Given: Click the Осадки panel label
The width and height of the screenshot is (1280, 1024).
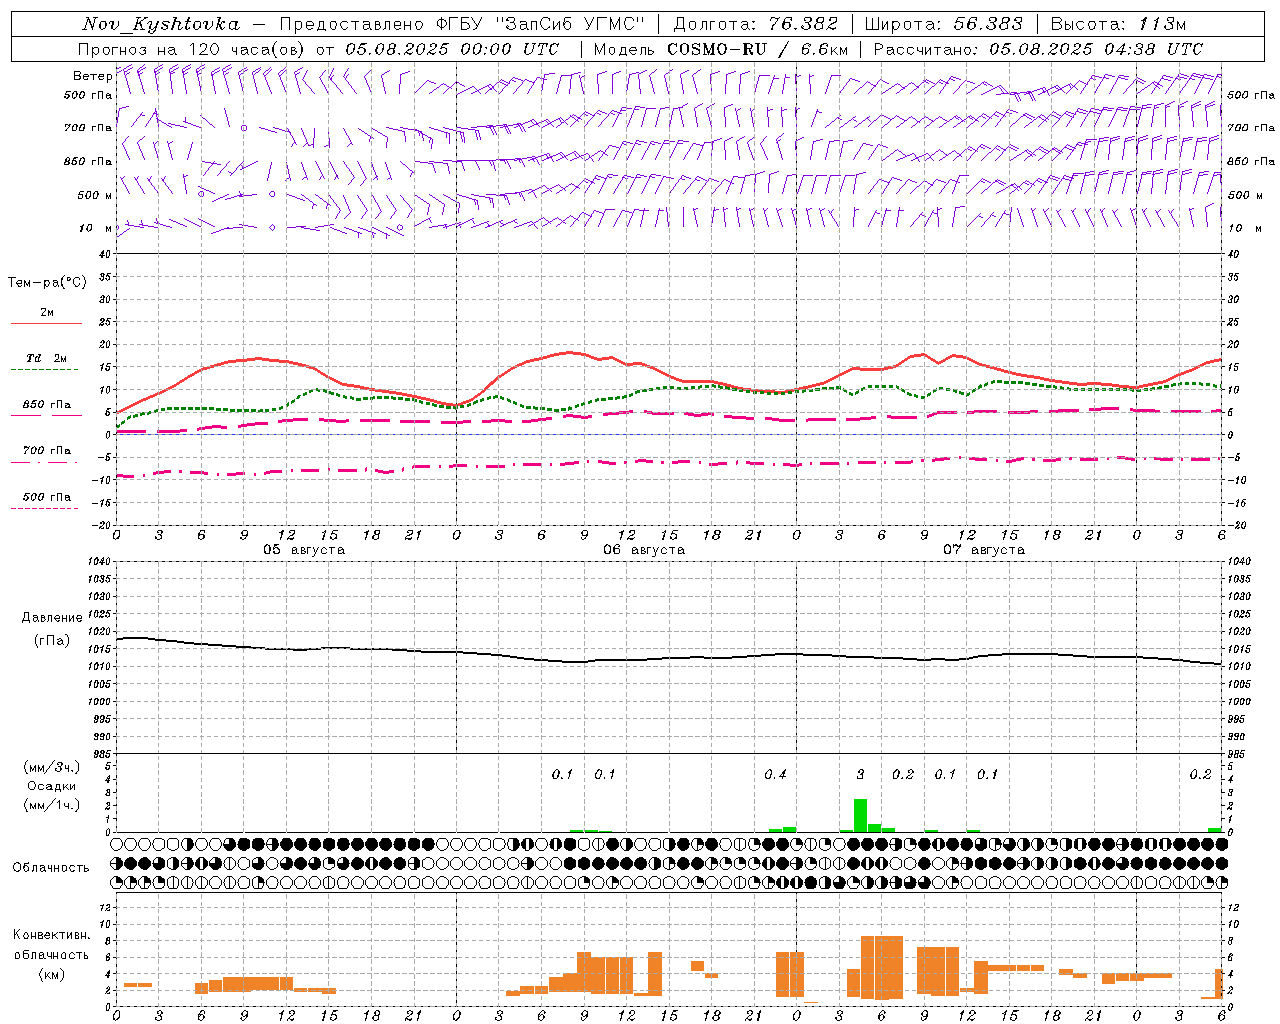Looking at the screenshot, I should tap(52, 786).
